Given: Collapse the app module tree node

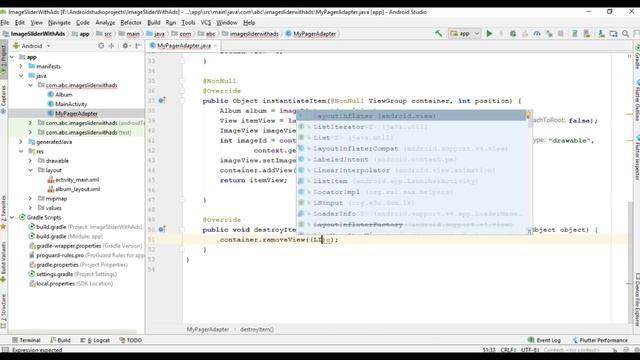Looking at the screenshot, I should [x=12, y=57].
